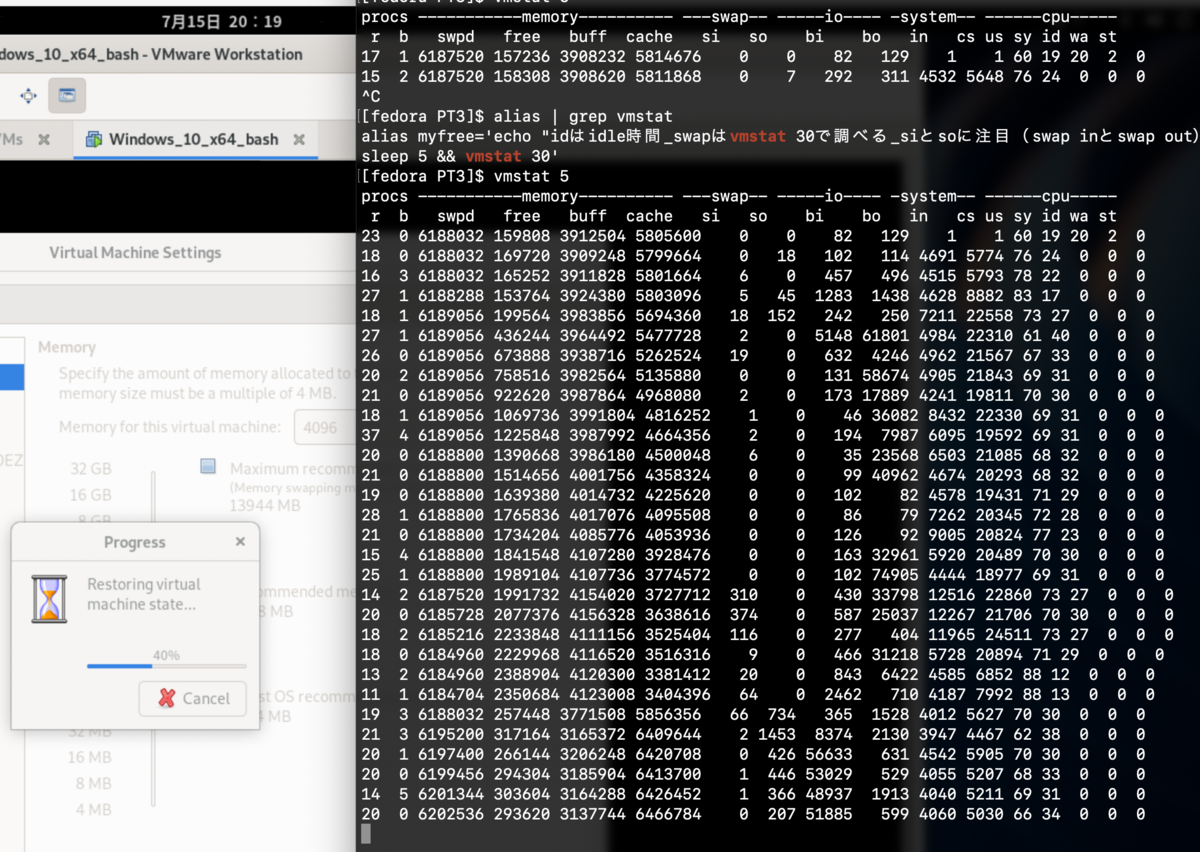Close the Progress dialog with its X
This screenshot has width=1200, height=852.
(240, 542)
